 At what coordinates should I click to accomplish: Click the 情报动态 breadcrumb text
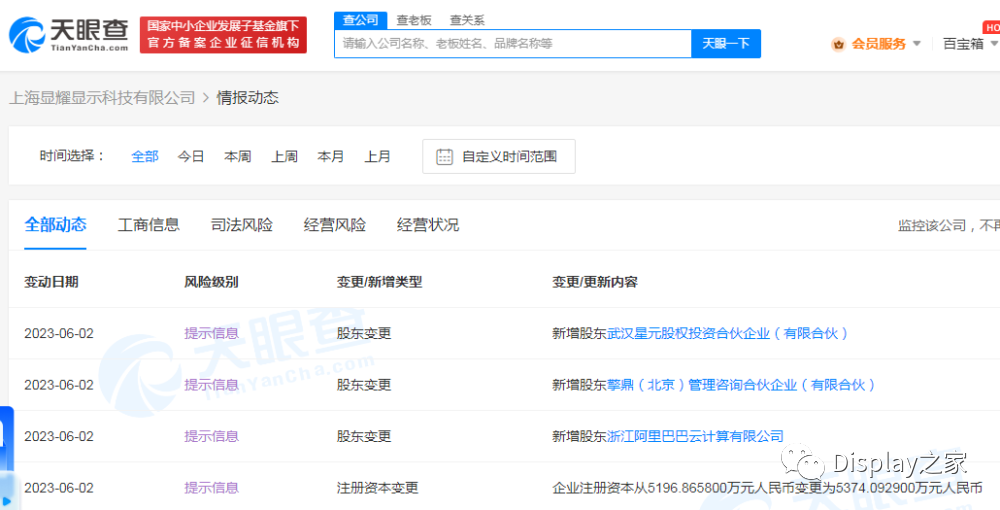[247, 98]
